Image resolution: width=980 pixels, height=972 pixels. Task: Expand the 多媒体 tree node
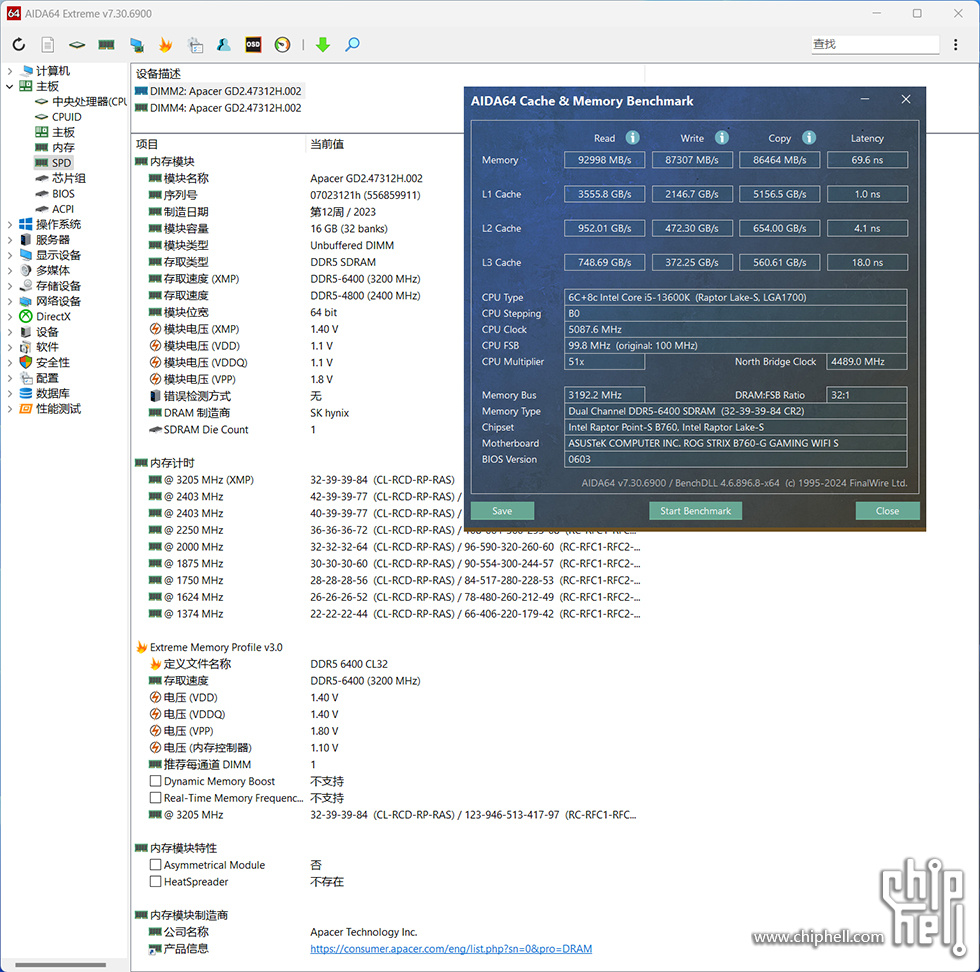(9, 271)
